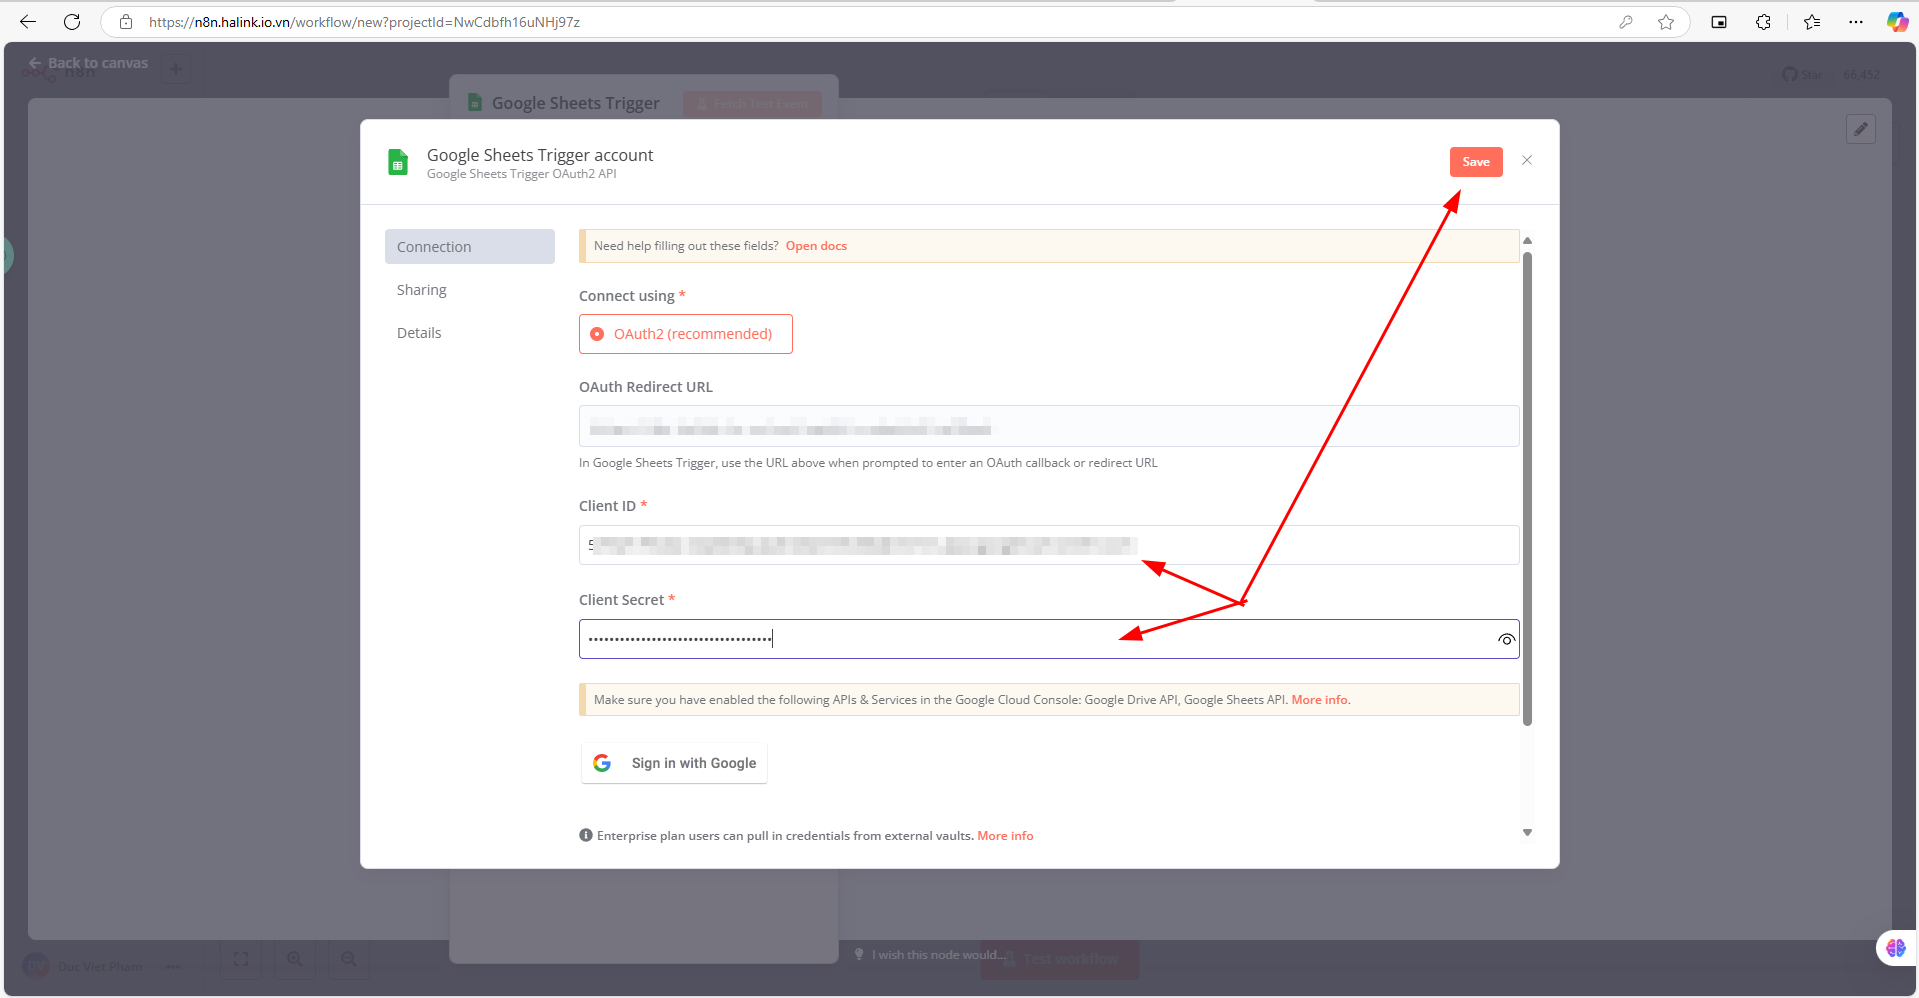Click the OAuth Redirect URL field
This screenshot has height=998, width=1919.
tap(1049, 426)
